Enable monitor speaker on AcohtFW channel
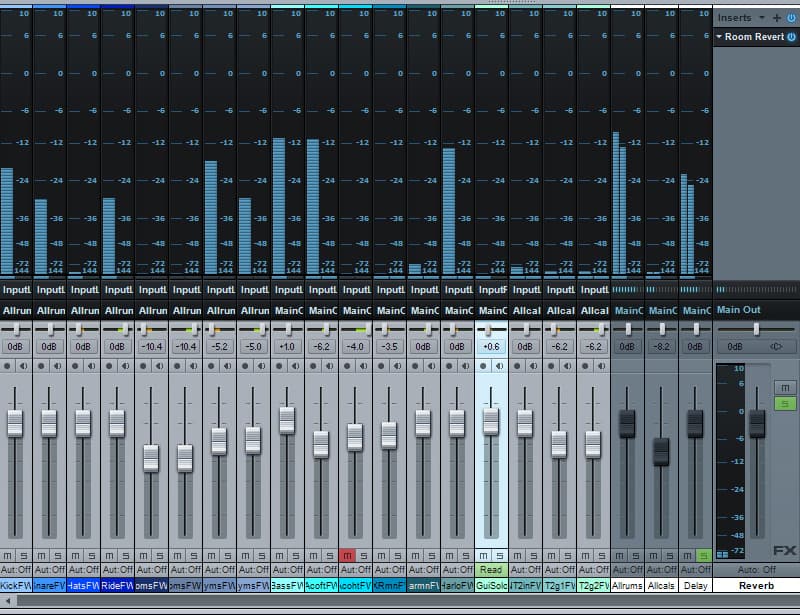The image size is (800, 615). pyautogui.click(x=364, y=366)
